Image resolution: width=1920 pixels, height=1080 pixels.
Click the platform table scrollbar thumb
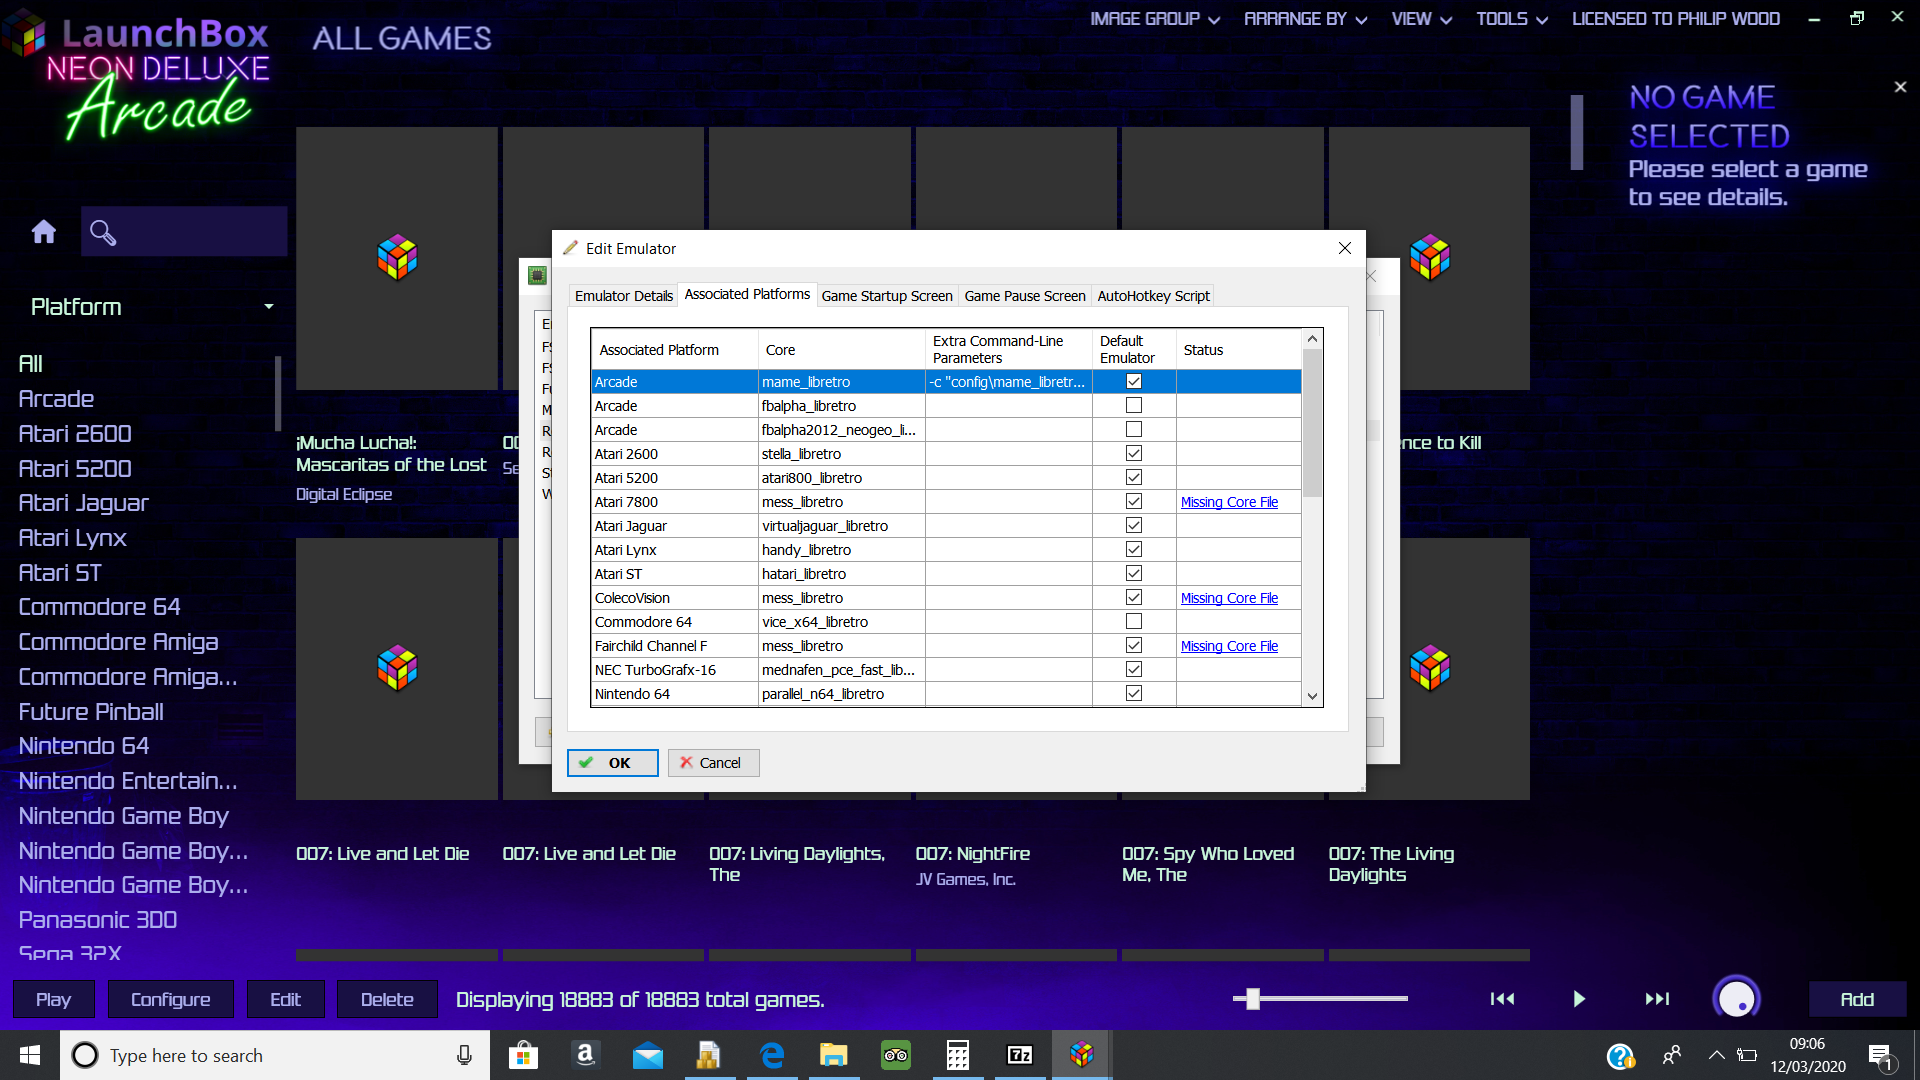coord(1312,423)
